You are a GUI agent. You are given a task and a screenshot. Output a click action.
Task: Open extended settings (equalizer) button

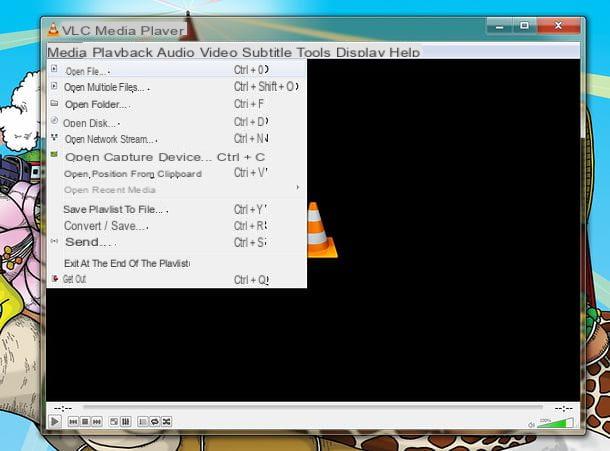coord(126,421)
